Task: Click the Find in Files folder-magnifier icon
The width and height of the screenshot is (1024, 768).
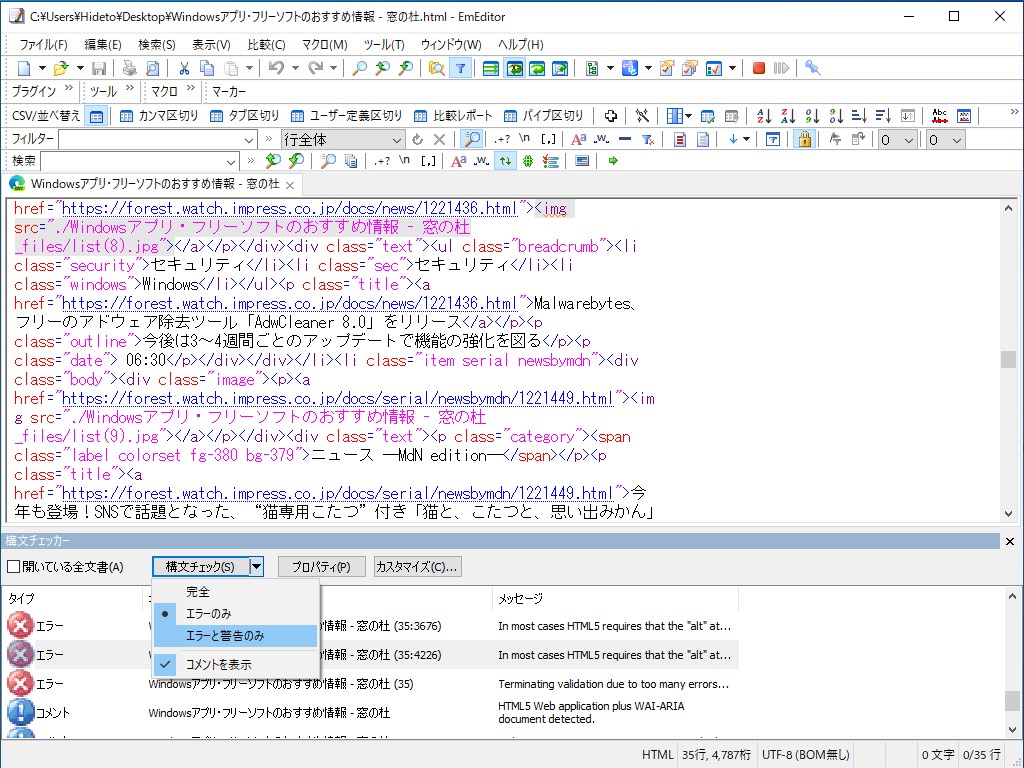Action: (436, 68)
